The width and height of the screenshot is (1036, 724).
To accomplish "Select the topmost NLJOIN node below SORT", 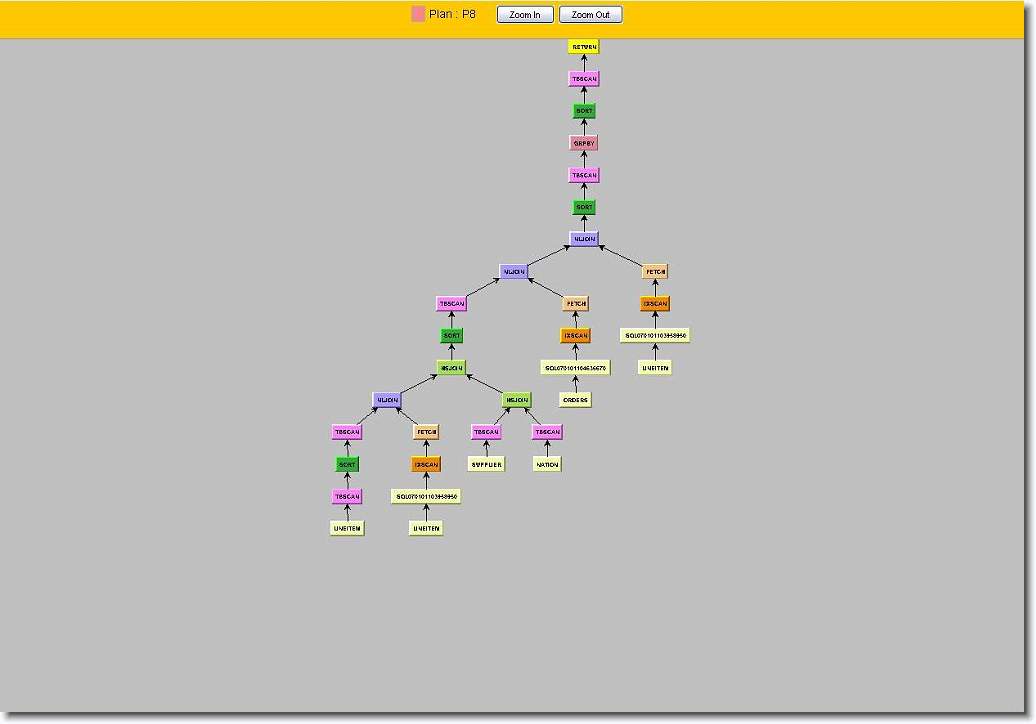I will (584, 239).
